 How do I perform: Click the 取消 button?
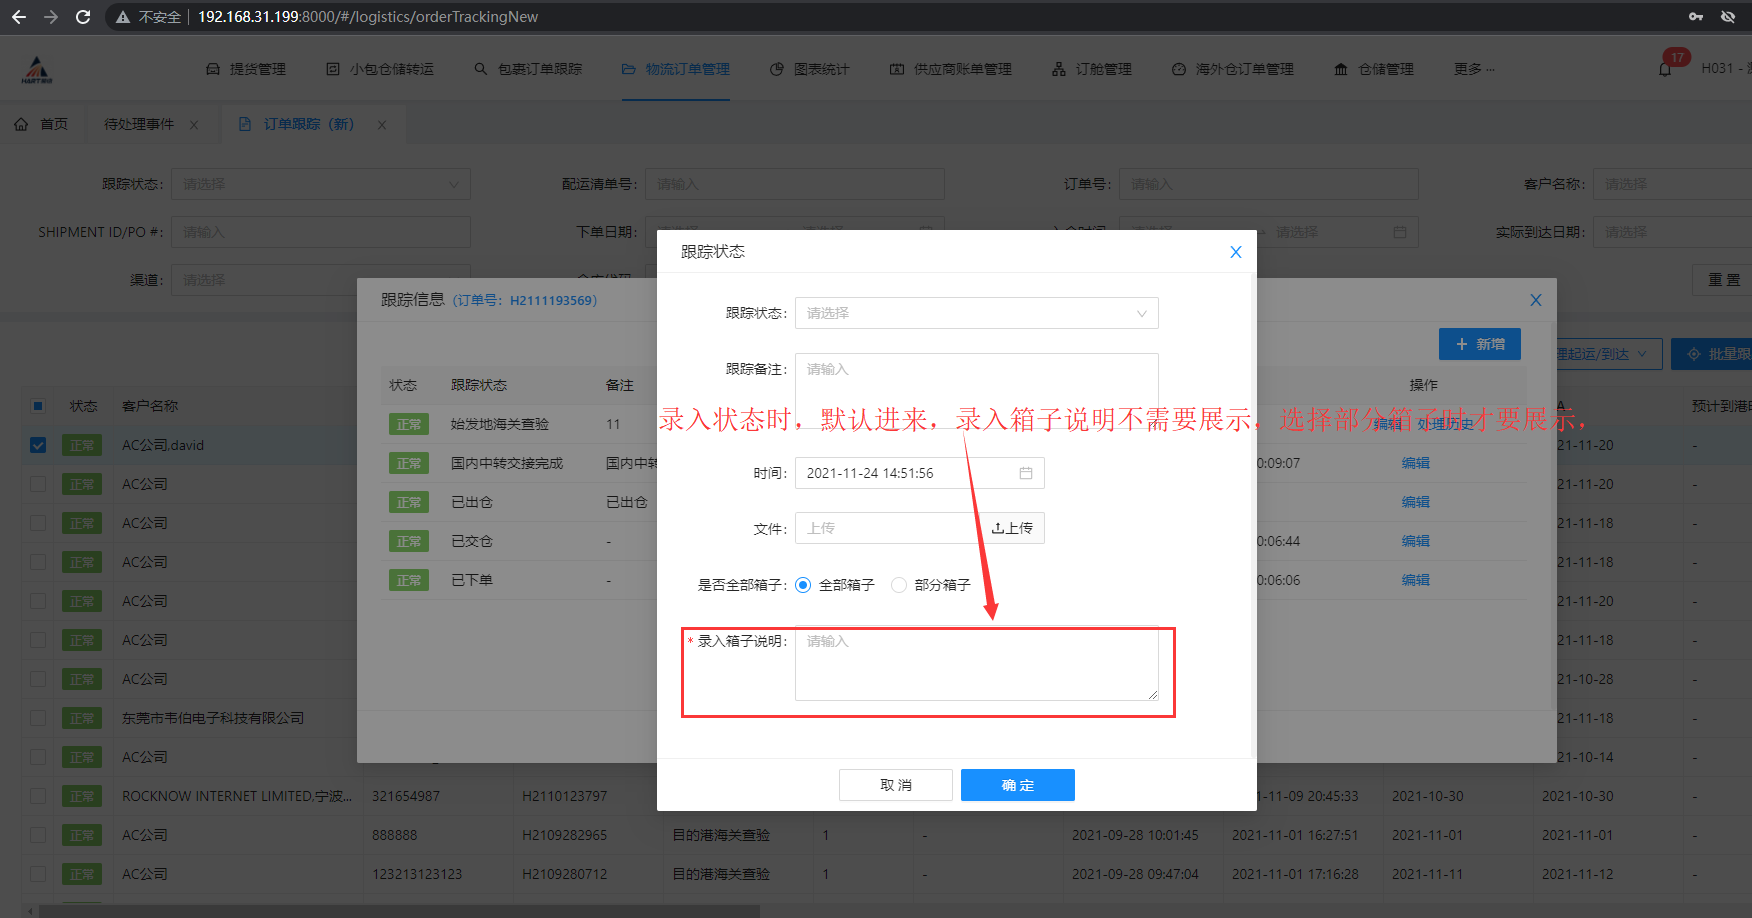pos(895,785)
